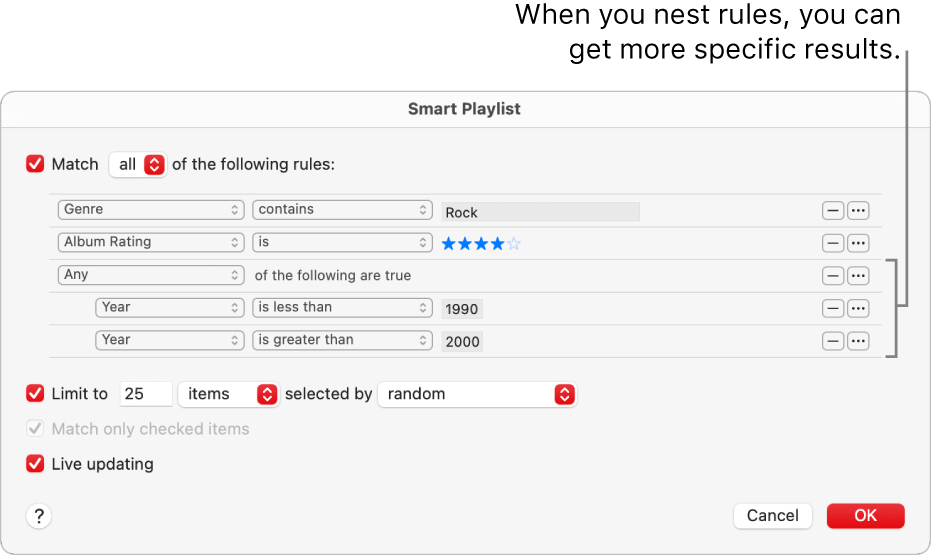Screen dimensions: 931x556
Task: Remove the Genre rule with minus button
Action: pyautogui.click(x=832, y=211)
